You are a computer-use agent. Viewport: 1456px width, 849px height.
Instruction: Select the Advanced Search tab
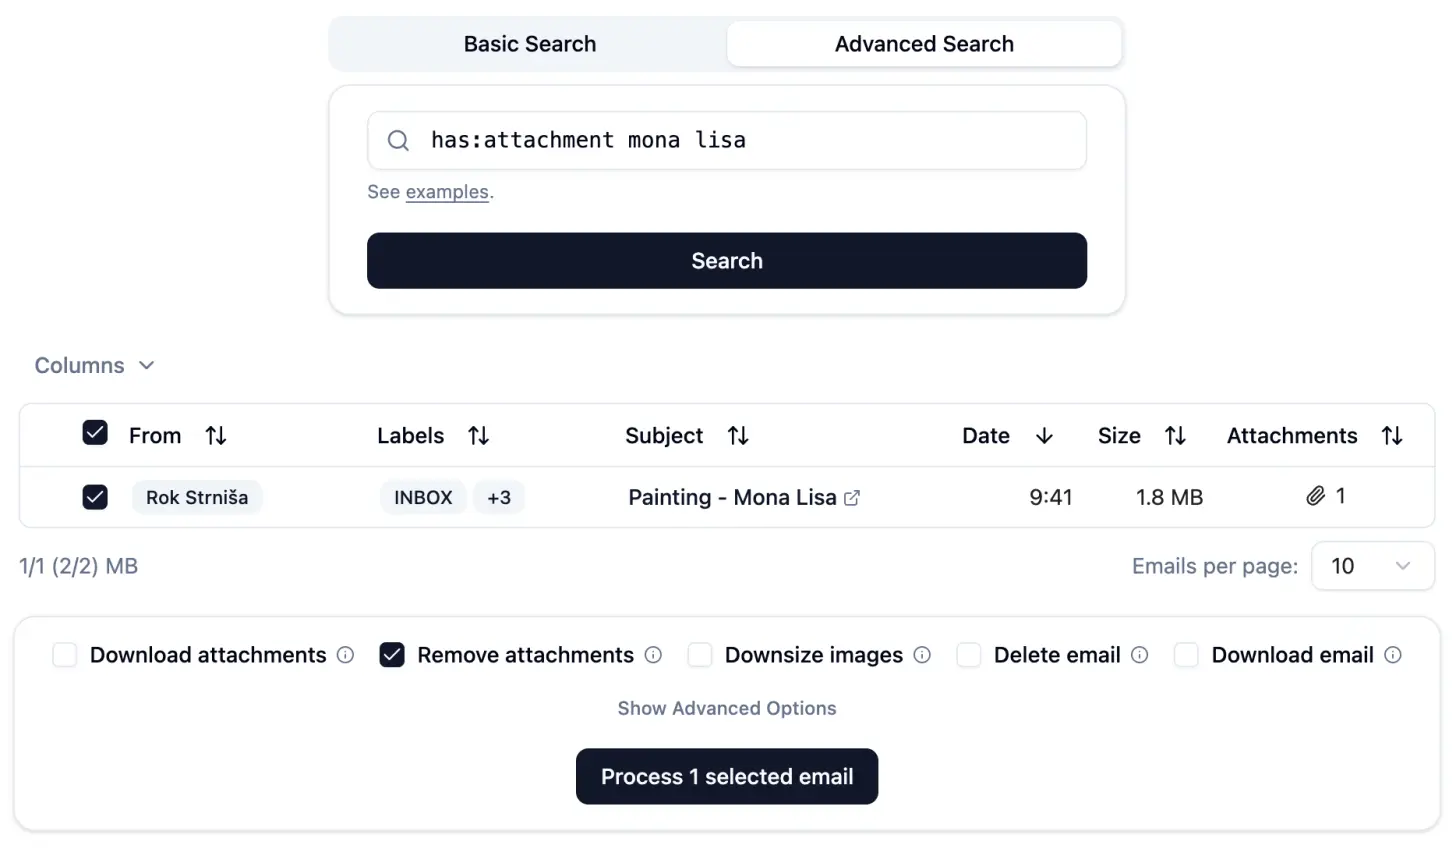924,43
